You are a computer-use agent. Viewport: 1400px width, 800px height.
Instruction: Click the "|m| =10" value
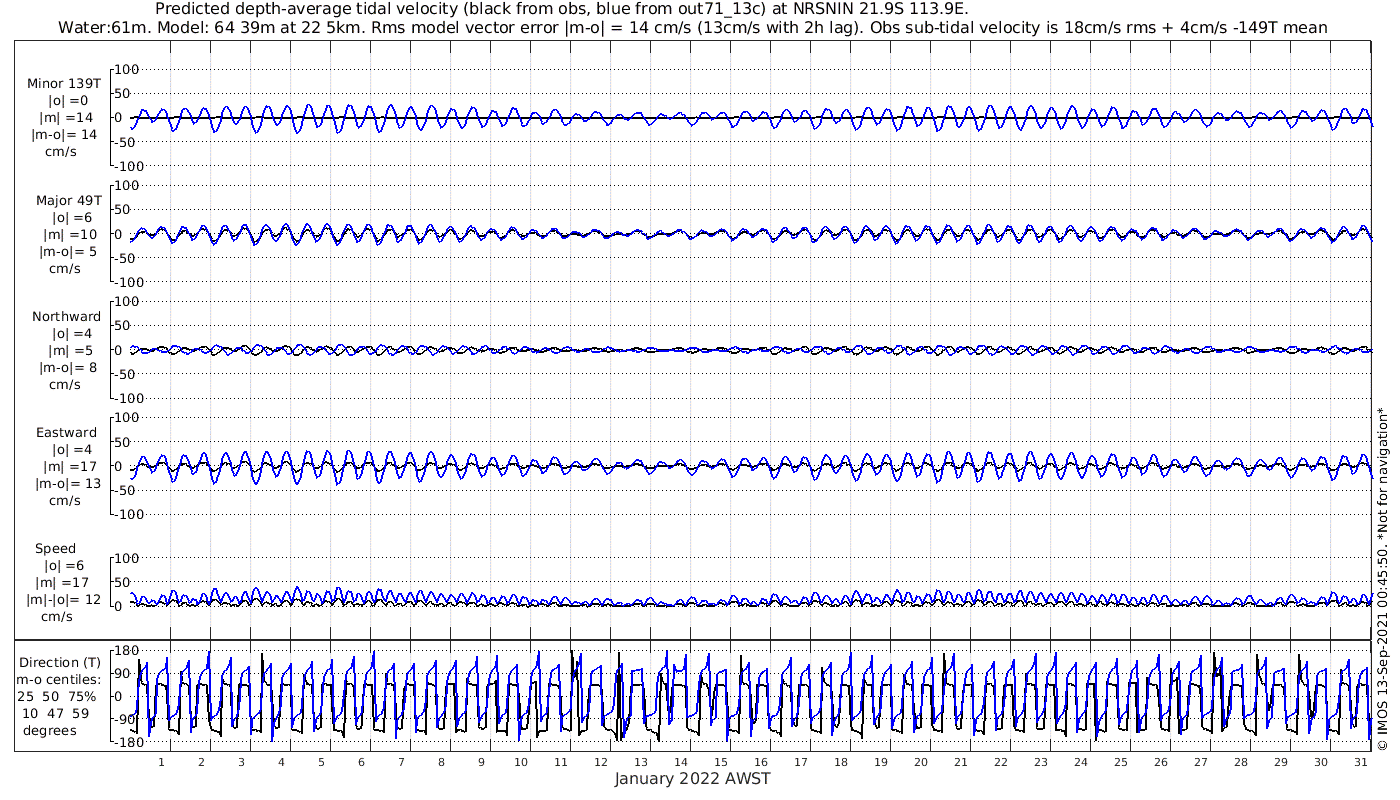[x=70, y=234]
